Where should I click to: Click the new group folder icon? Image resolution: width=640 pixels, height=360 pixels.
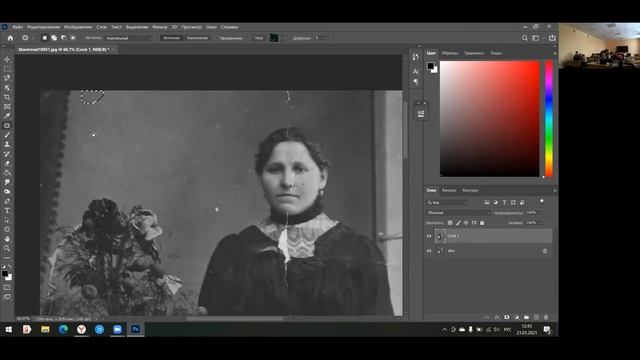click(x=526, y=317)
